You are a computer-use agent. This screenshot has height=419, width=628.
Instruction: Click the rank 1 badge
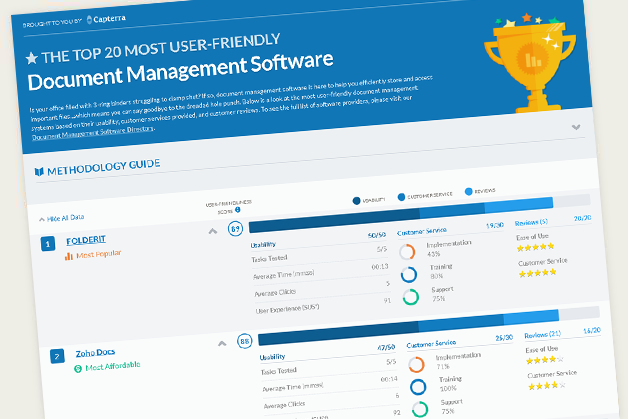[48, 244]
